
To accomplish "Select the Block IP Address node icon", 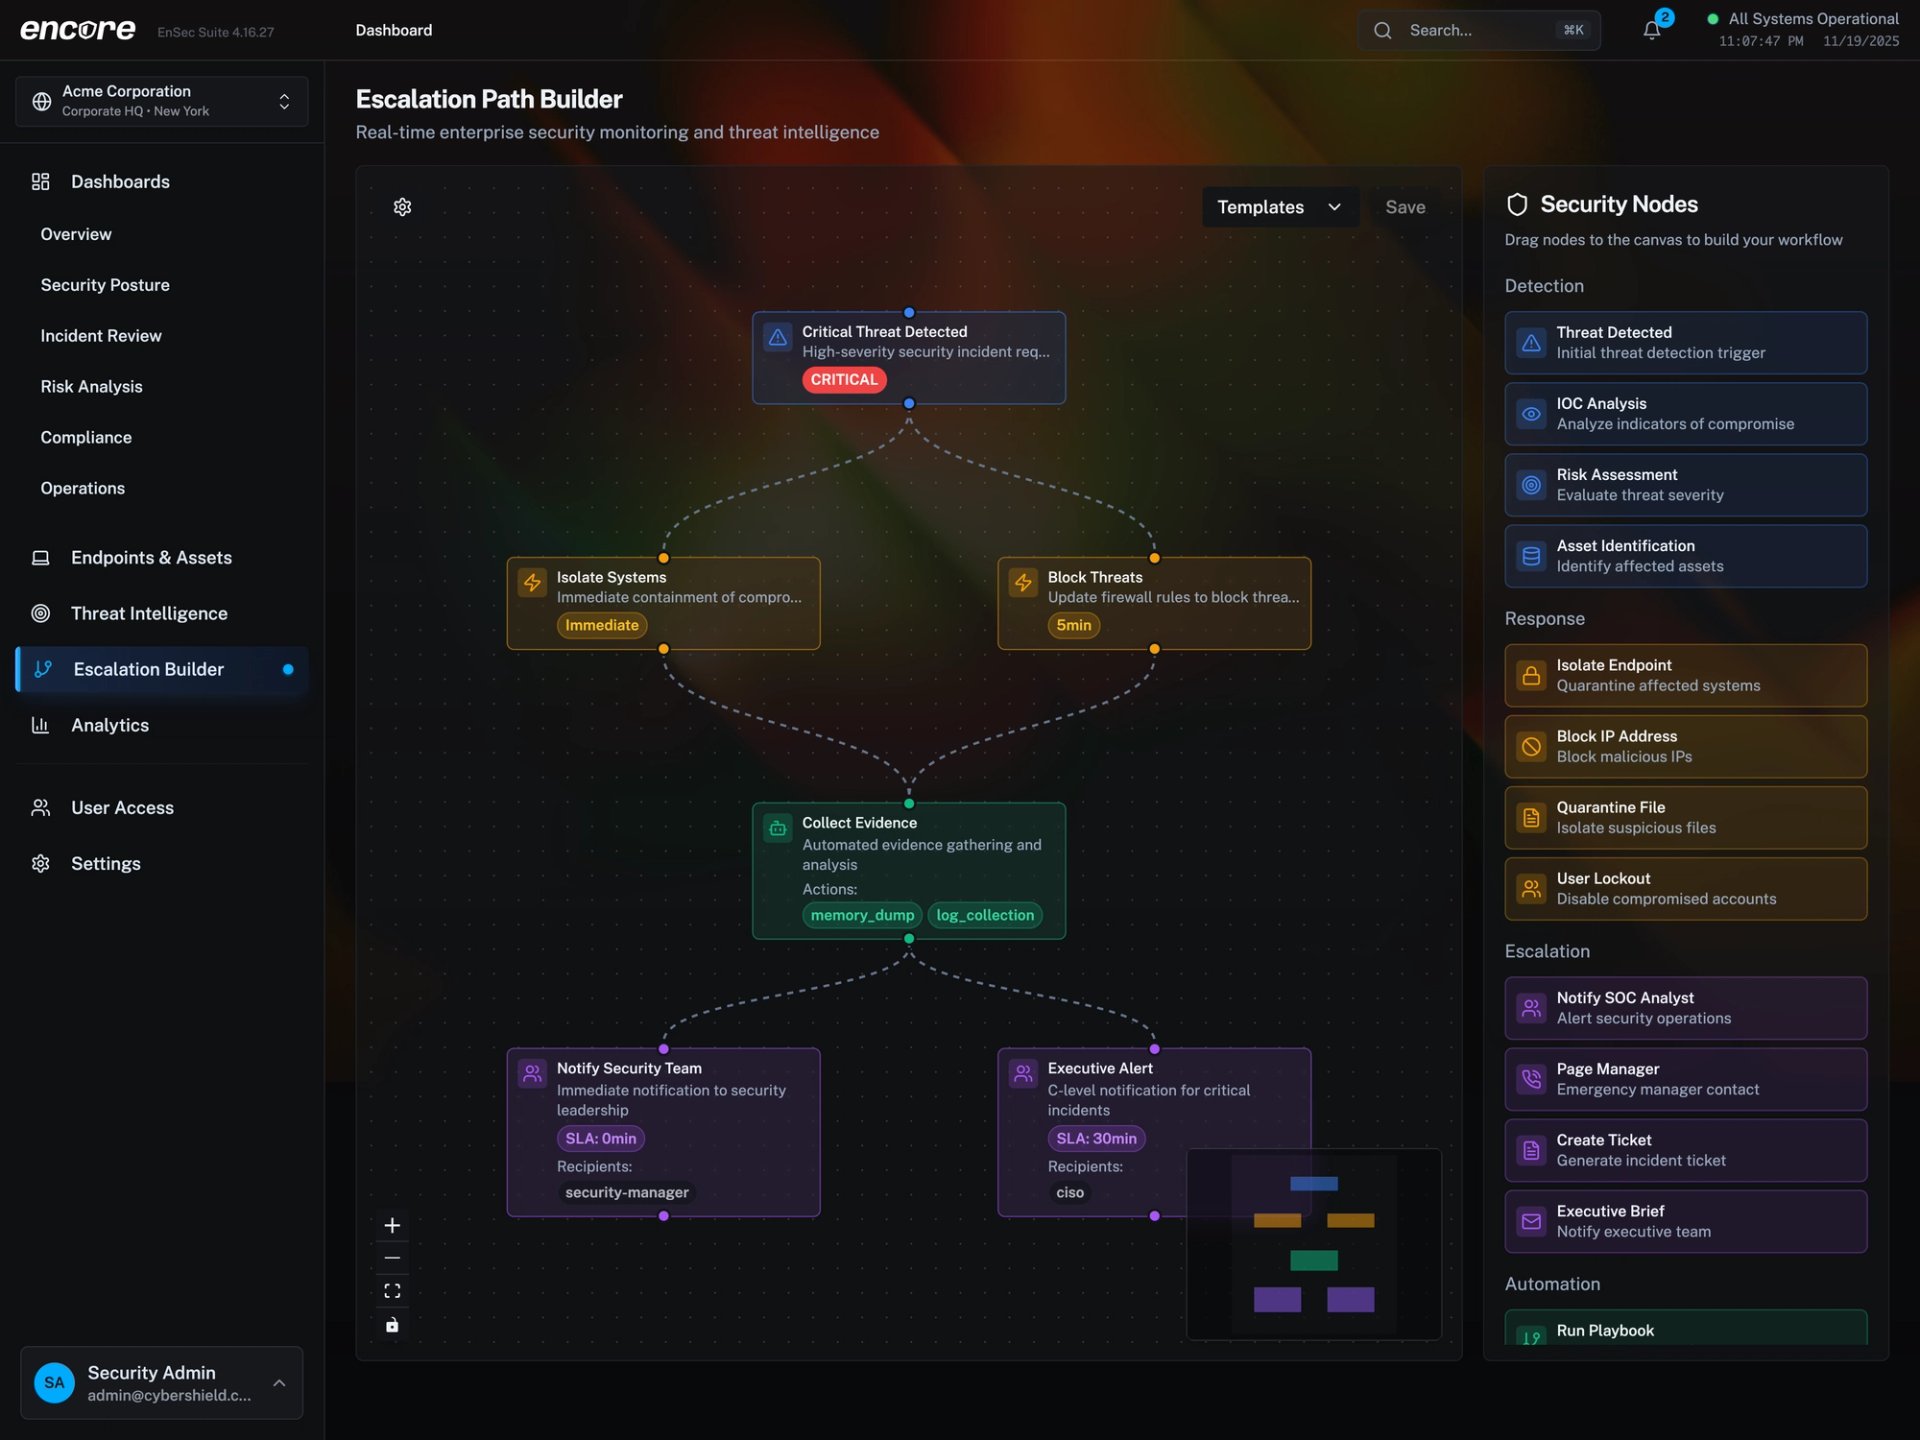I will [1531, 747].
